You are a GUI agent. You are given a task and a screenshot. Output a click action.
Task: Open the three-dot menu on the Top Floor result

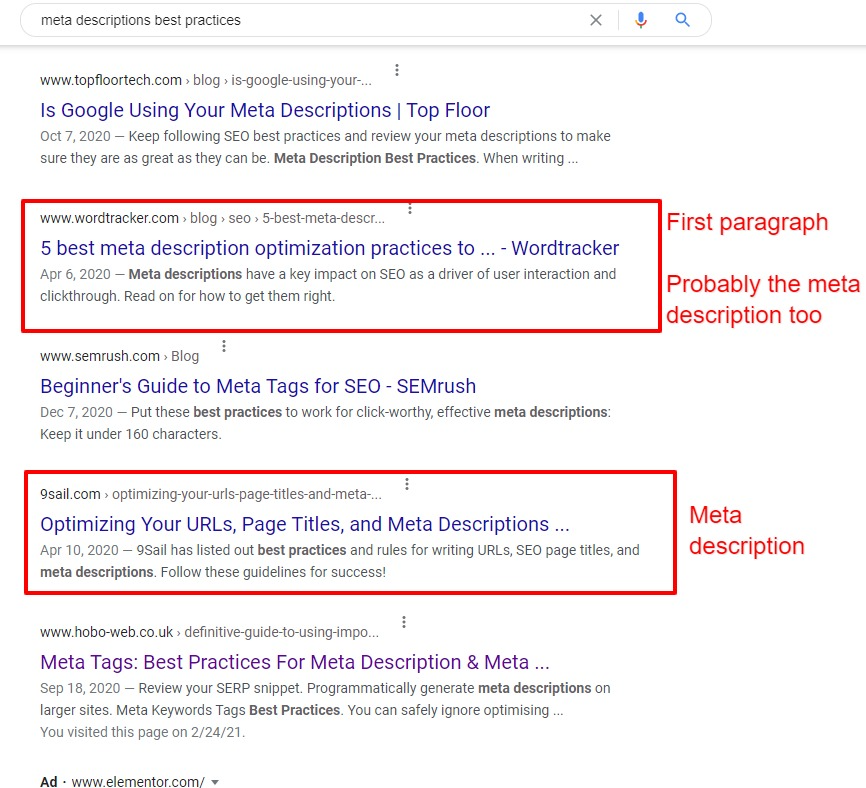pos(397,70)
